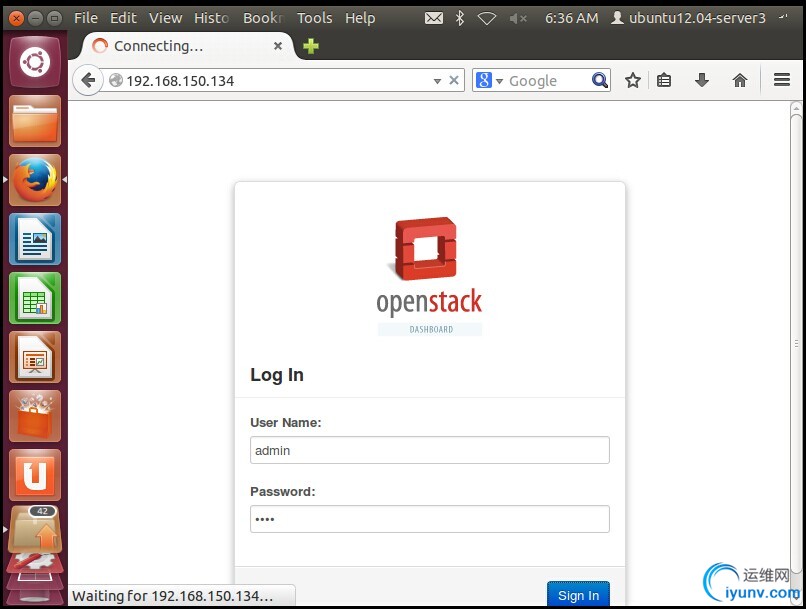
Task: Launch LibreOffice Calc from the dock
Action: 35,298
